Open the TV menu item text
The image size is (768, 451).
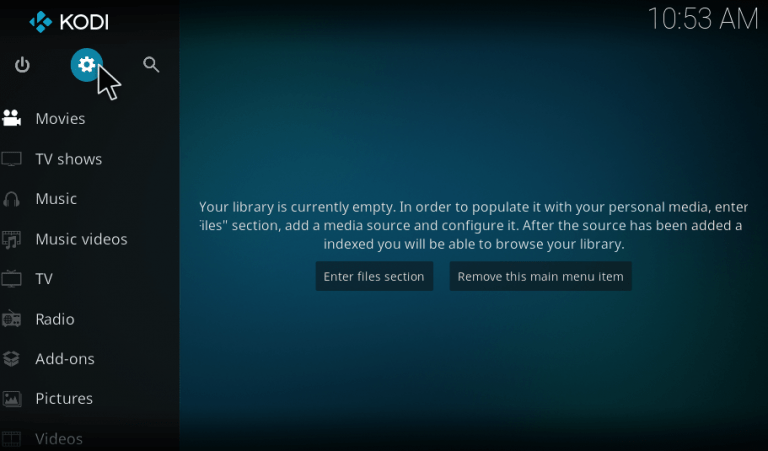pyautogui.click(x=44, y=279)
